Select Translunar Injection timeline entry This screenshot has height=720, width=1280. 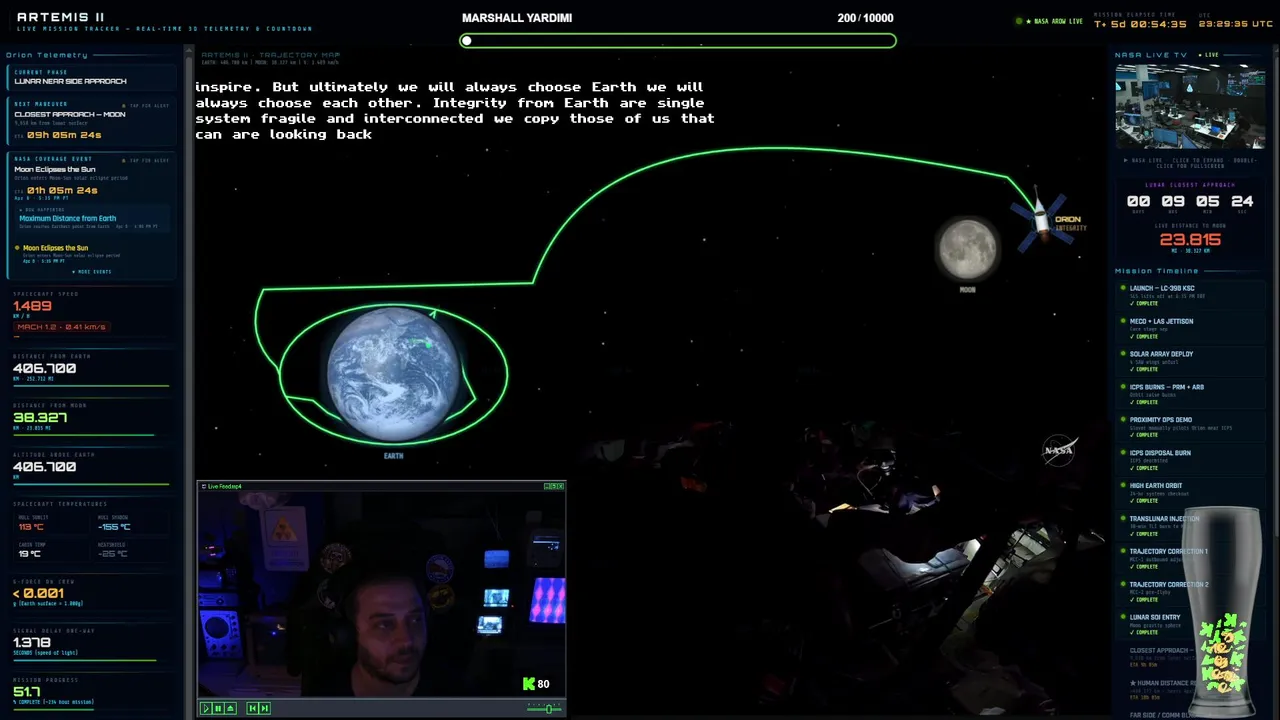[1190, 525]
